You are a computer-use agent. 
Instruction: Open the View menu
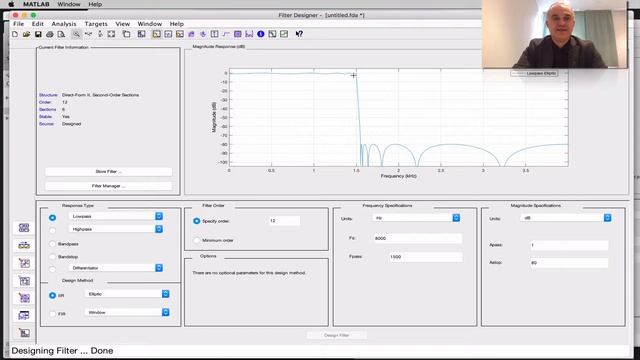point(122,24)
